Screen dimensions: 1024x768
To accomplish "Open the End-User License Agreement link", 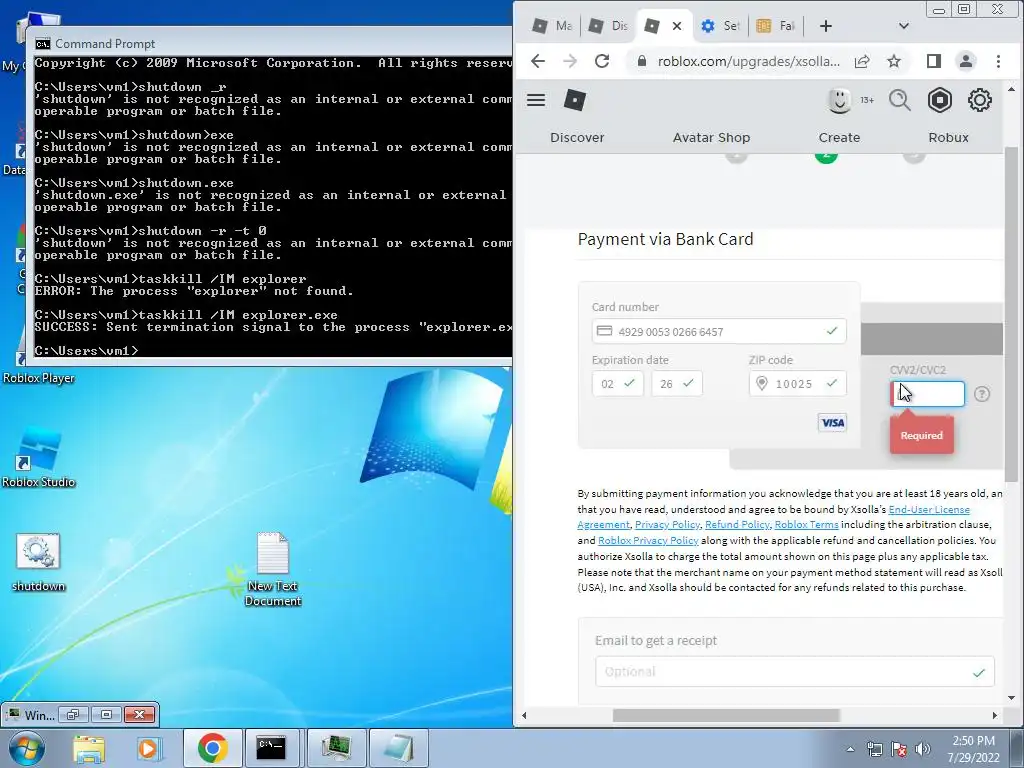I will click(x=929, y=509).
